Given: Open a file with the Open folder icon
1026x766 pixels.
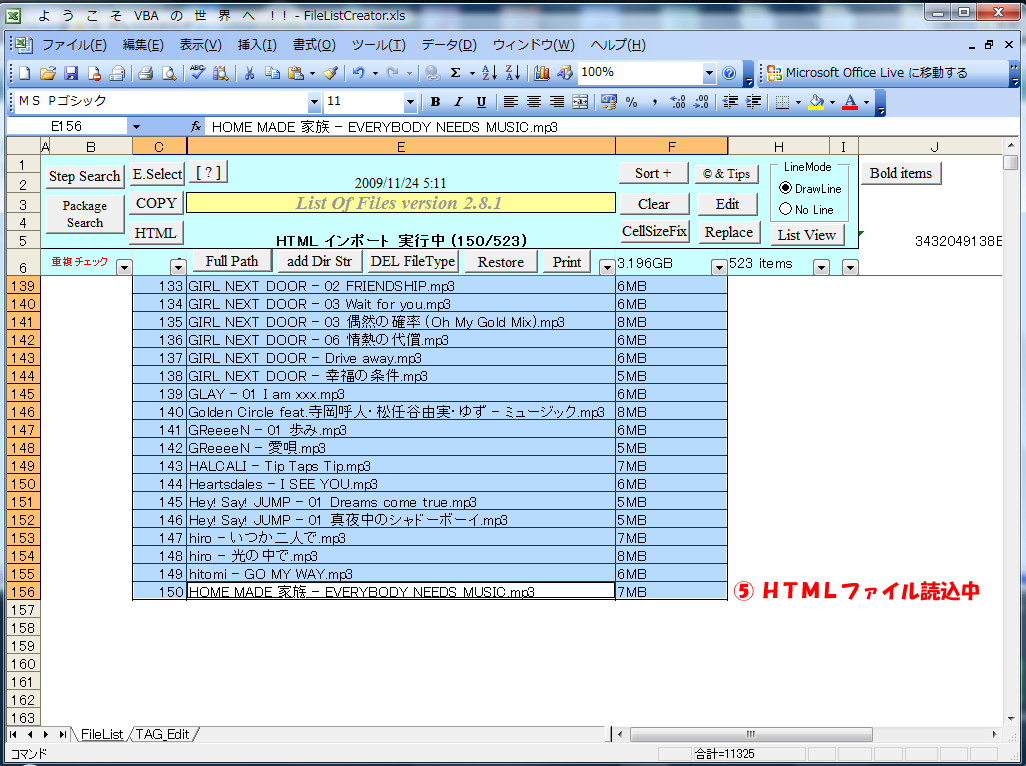Looking at the screenshot, I should pyautogui.click(x=47, y=73).
